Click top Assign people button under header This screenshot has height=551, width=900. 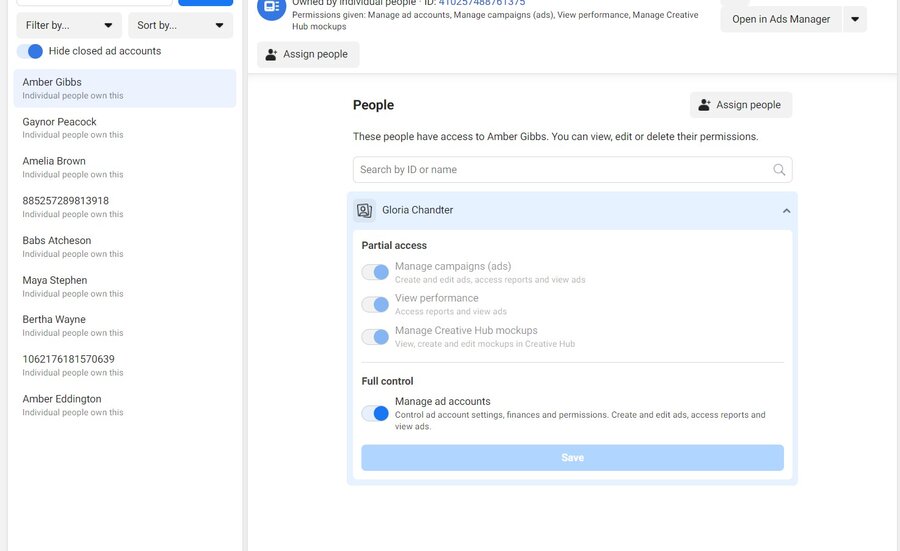pos(308,55)
